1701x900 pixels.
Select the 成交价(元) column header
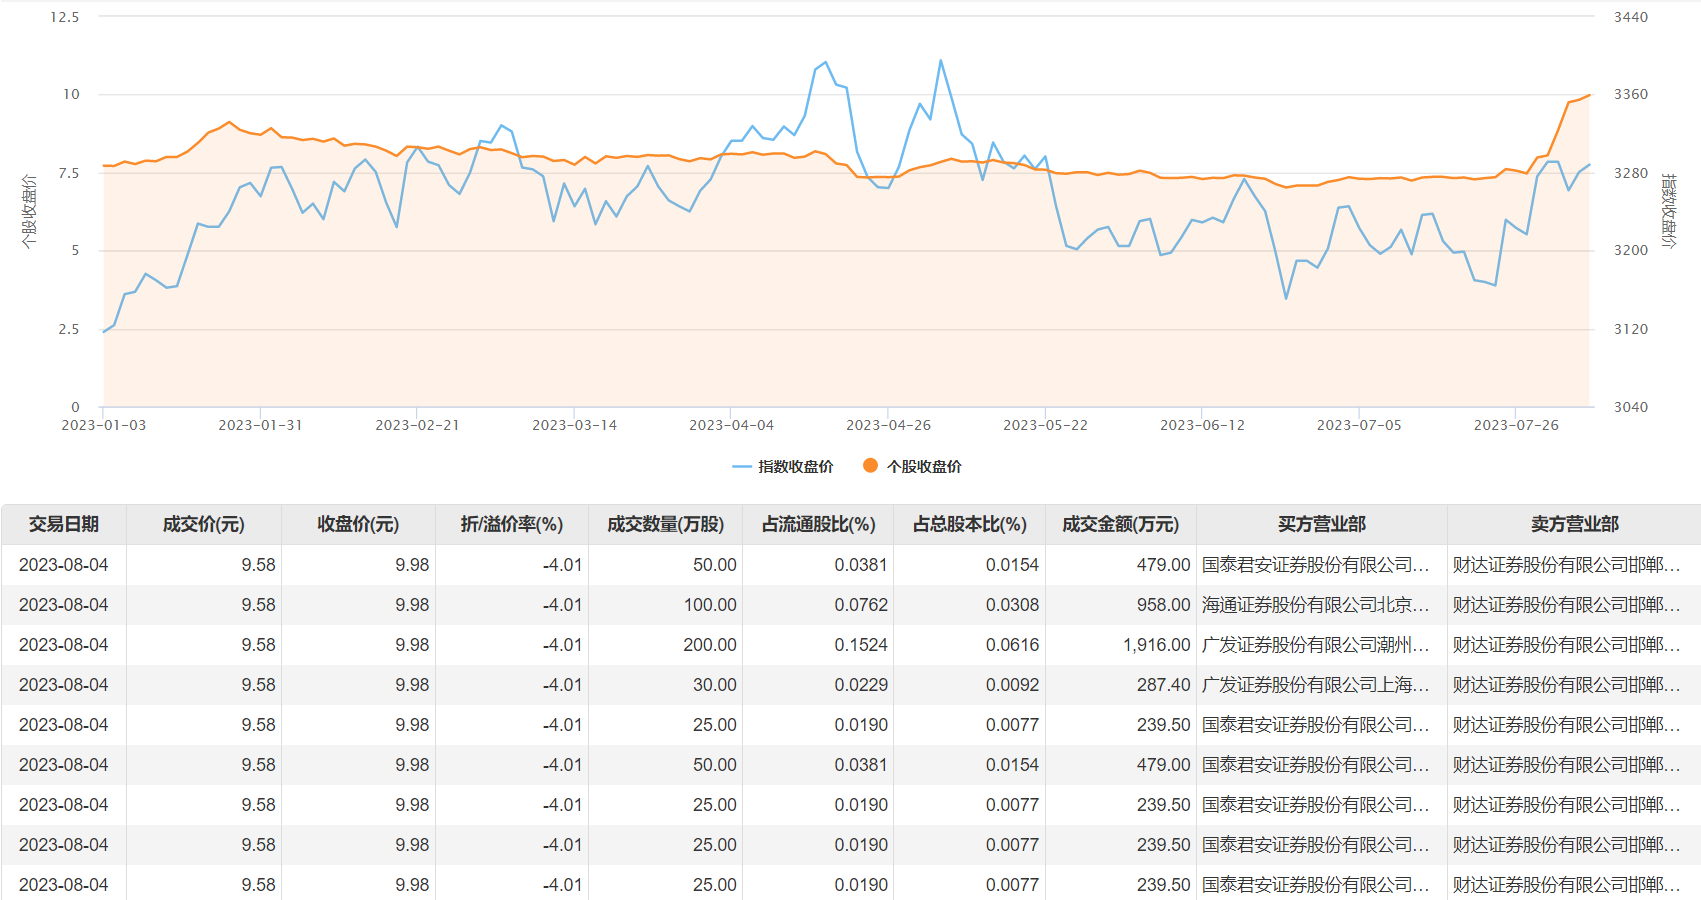click(203, 524)
